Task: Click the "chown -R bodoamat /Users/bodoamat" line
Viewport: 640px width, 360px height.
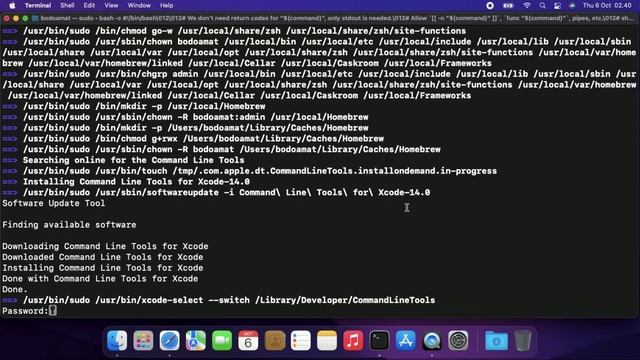Action: point(232,149)
